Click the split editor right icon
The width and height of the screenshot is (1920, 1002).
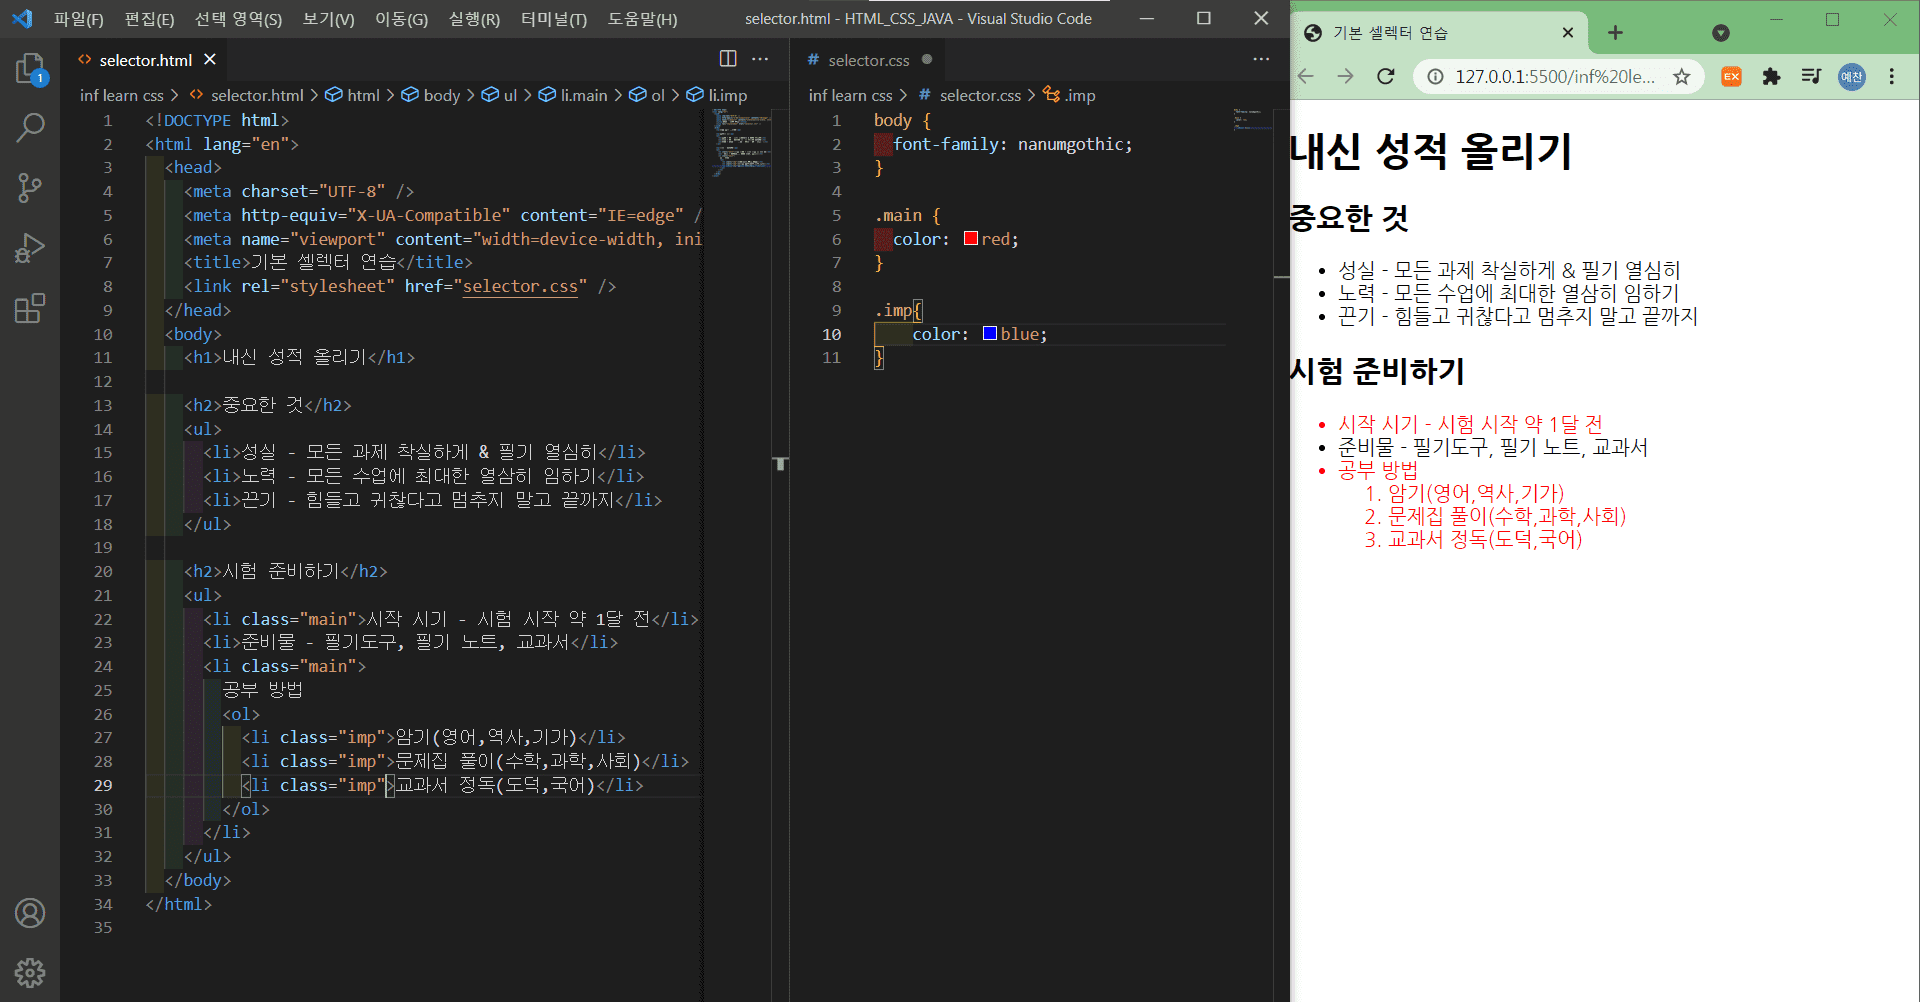point(728,59)
